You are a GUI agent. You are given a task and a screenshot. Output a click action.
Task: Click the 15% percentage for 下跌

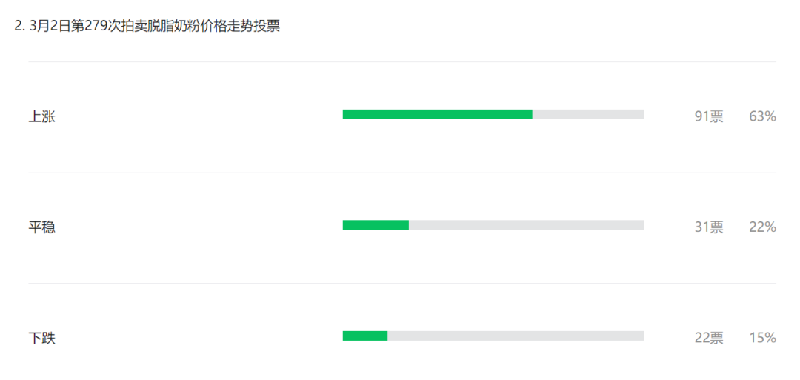click(763, 338)
